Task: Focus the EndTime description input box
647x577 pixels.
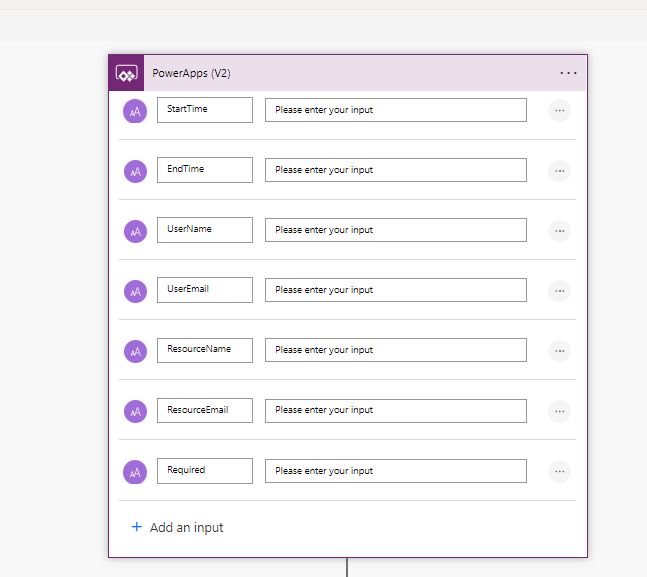Action: coord(396,170)
